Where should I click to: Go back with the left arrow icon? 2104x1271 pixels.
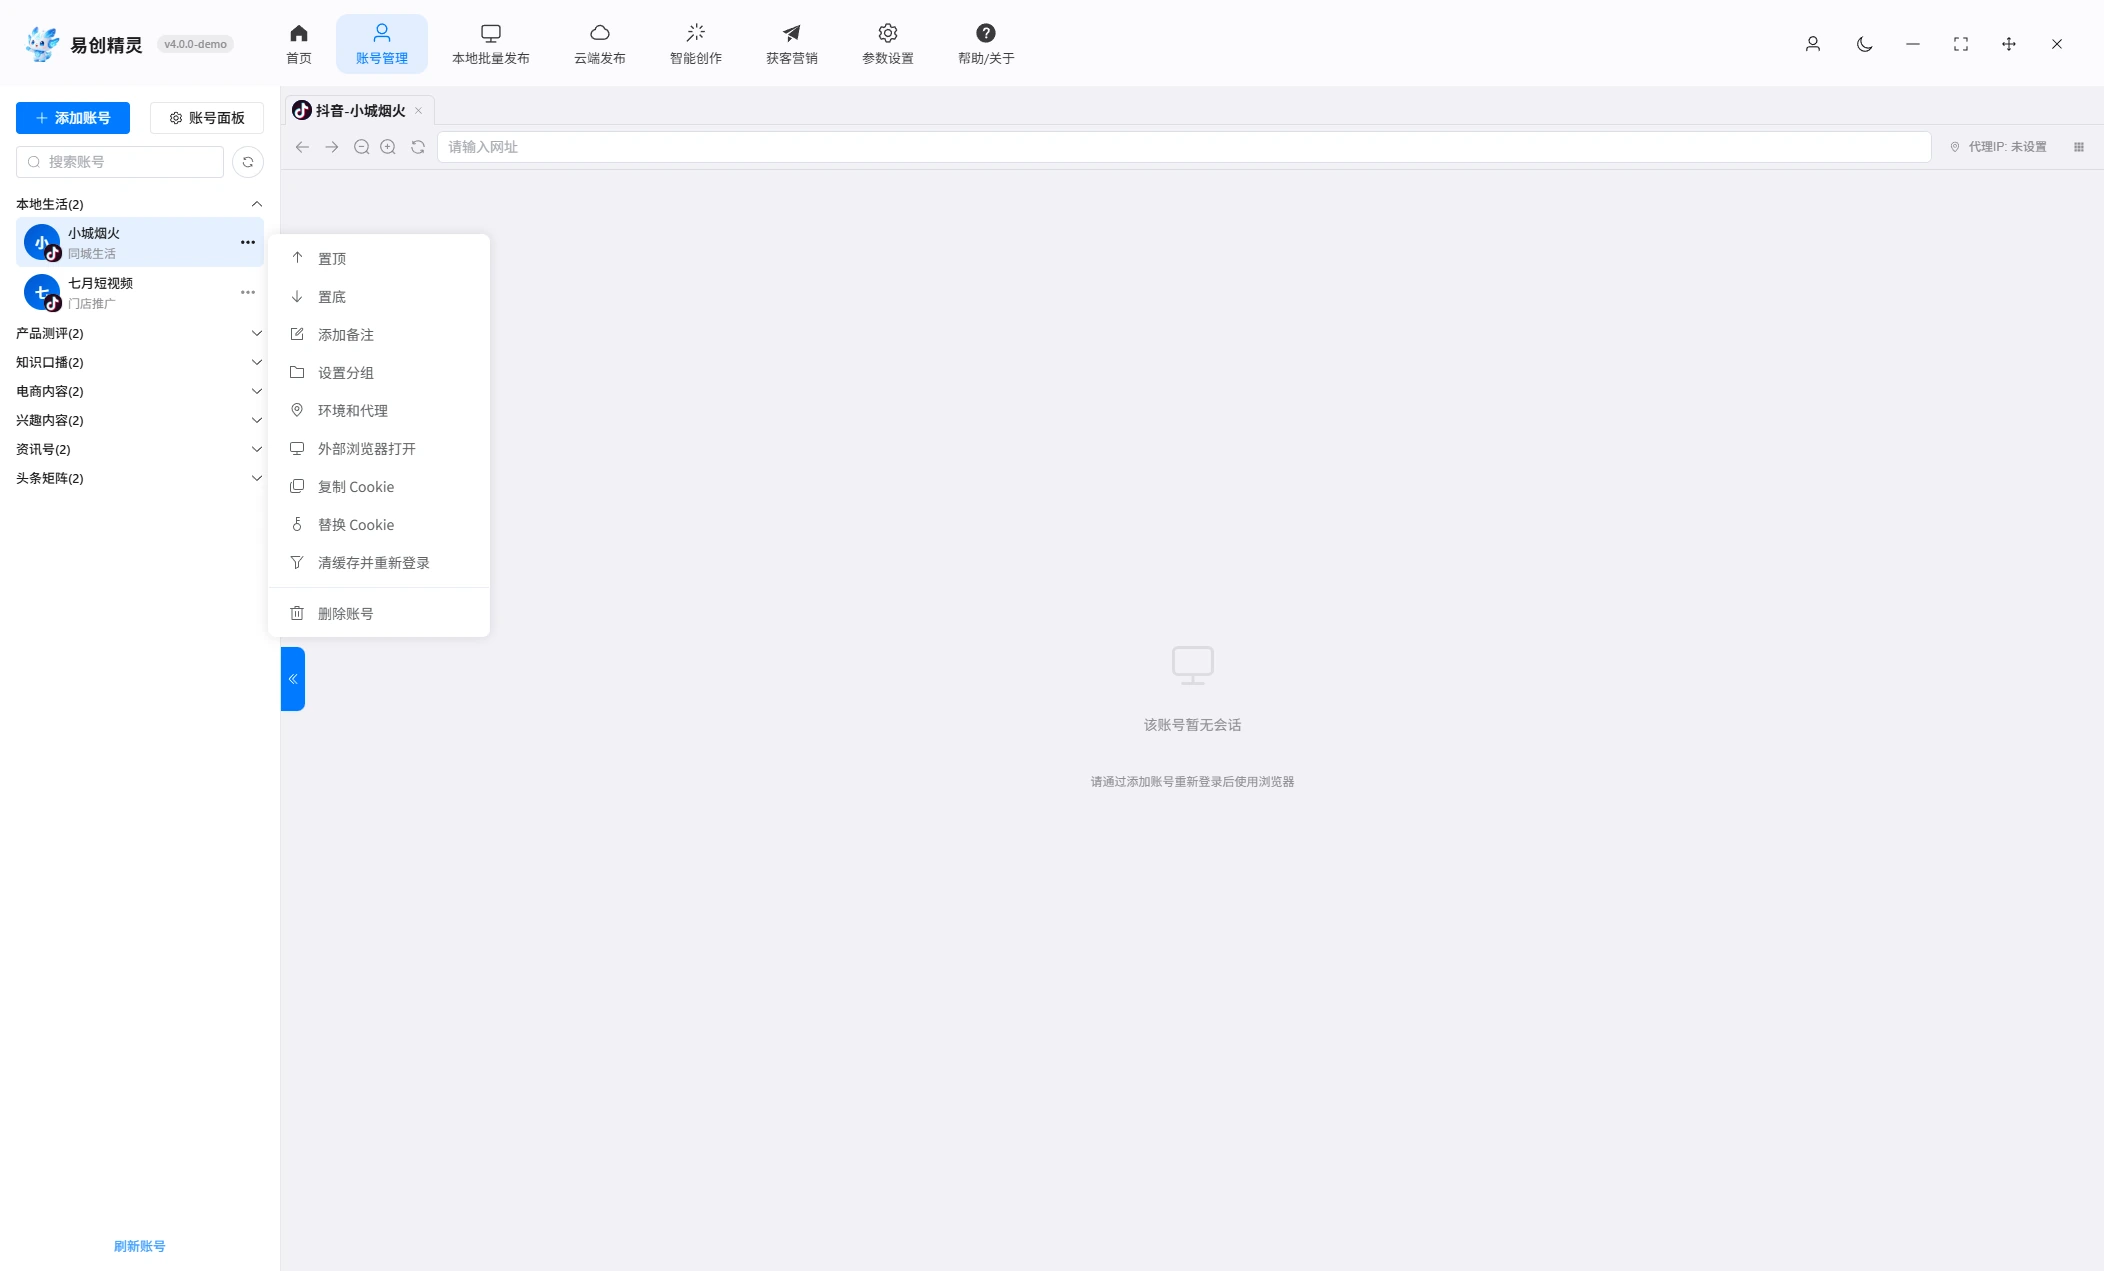[302, 147]
